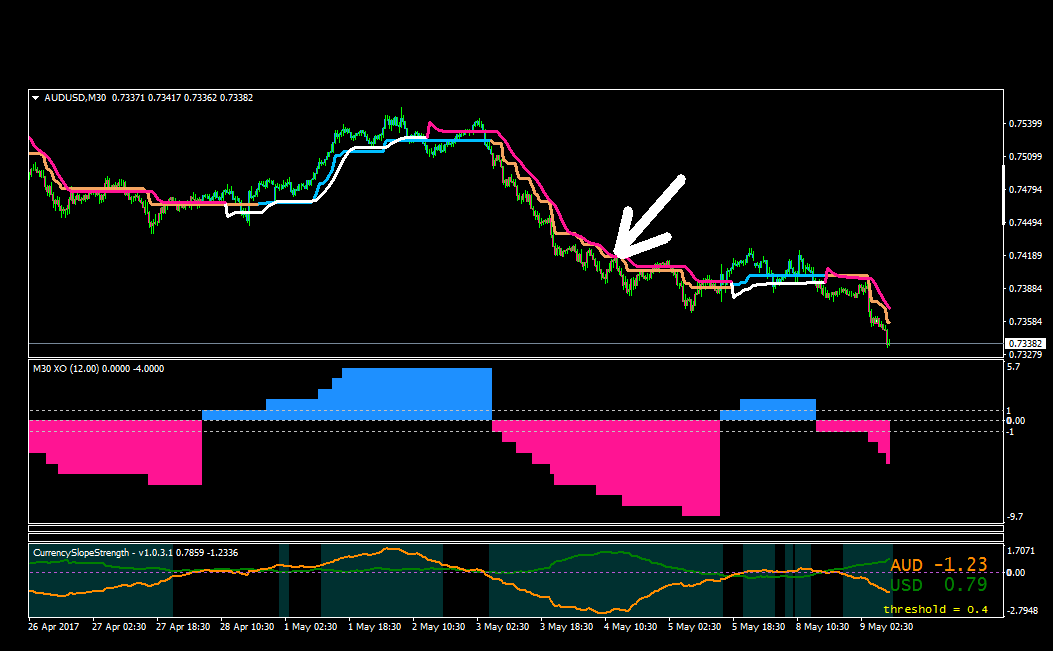Click the 0.75399 price scale label
Image resolution: width=1053 pixels, height=651 pixels.
tap(1025, 124)
